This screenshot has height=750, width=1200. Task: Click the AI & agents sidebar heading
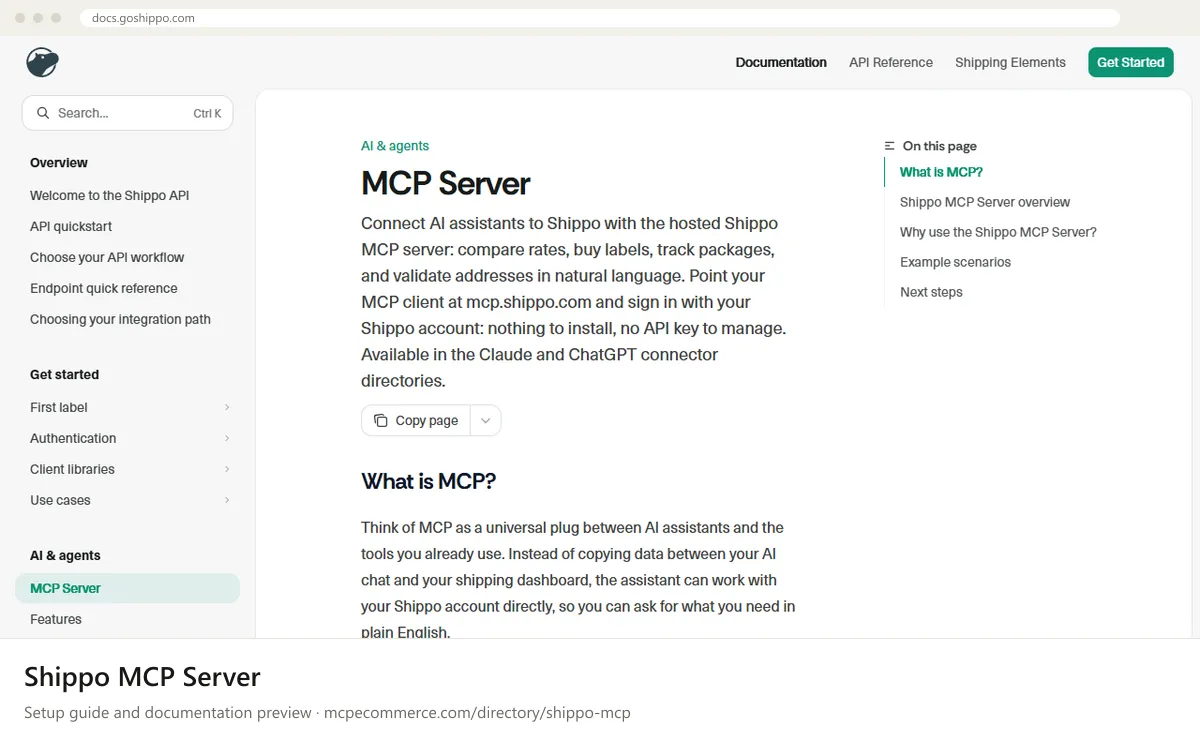[65, 556]
